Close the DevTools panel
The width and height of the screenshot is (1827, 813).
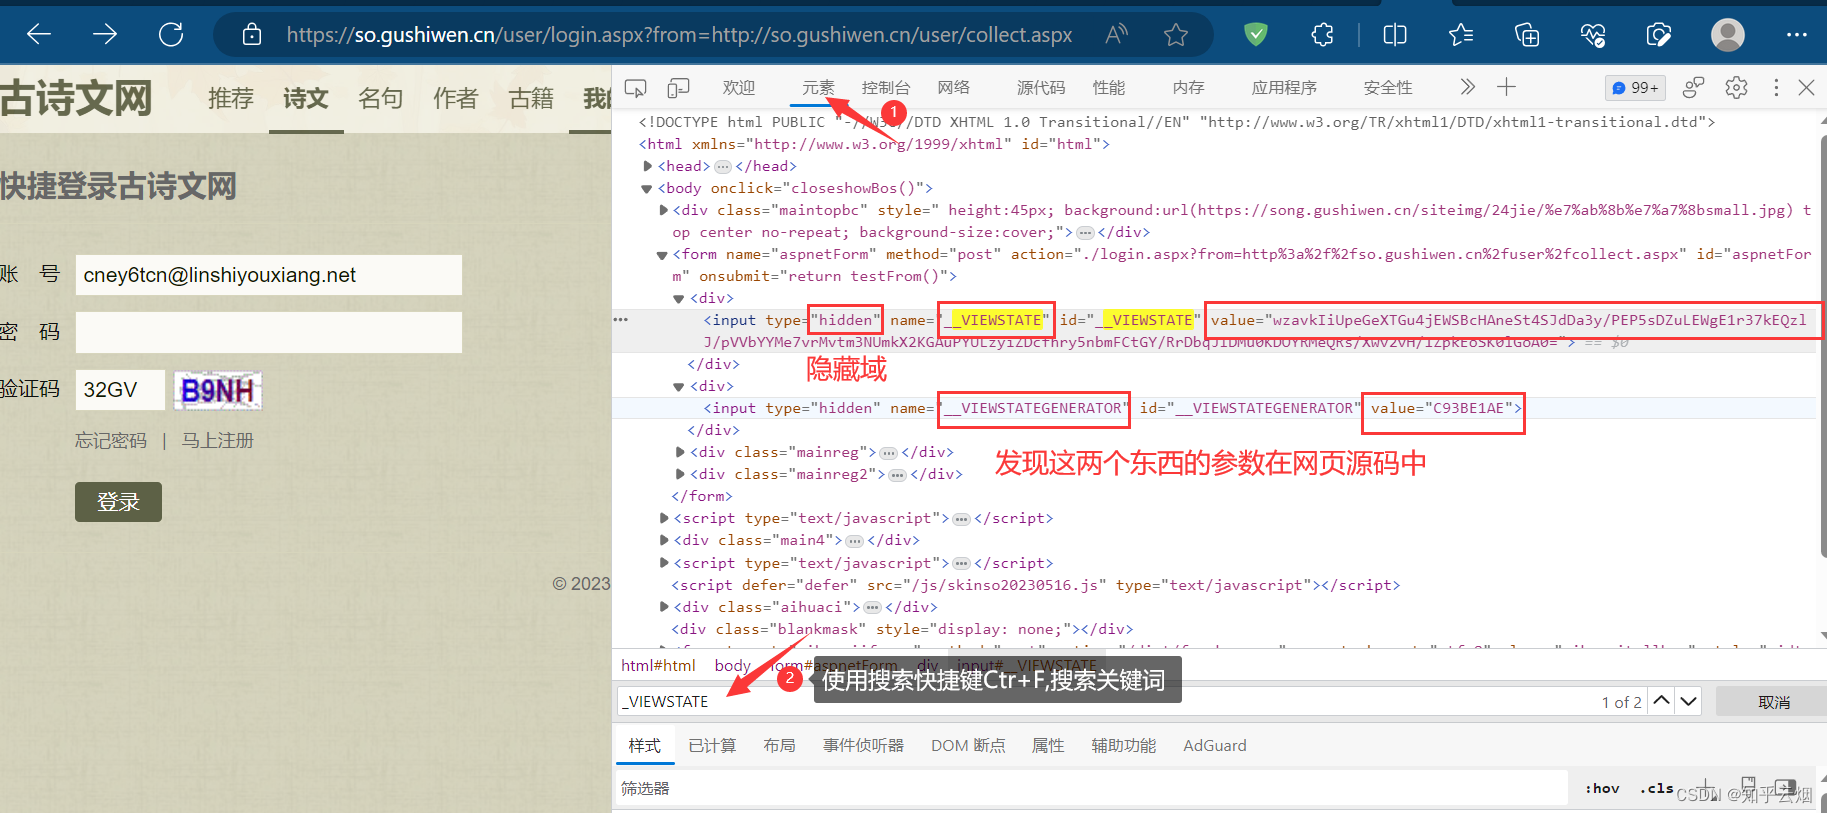pyautogui.click(x=1806, y=88)
